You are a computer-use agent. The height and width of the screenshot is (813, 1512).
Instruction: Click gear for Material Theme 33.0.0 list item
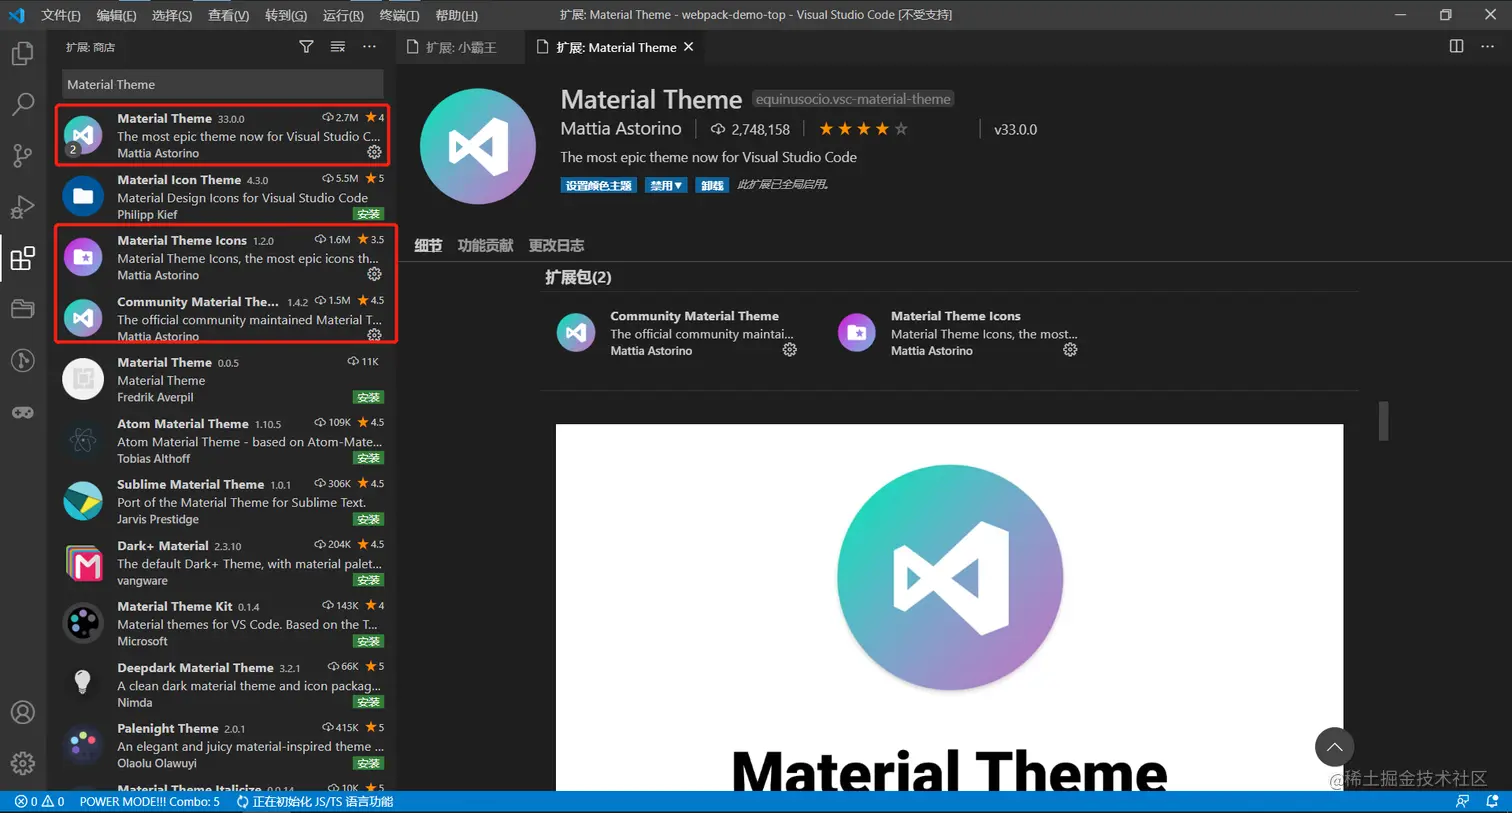pos(374,152)
